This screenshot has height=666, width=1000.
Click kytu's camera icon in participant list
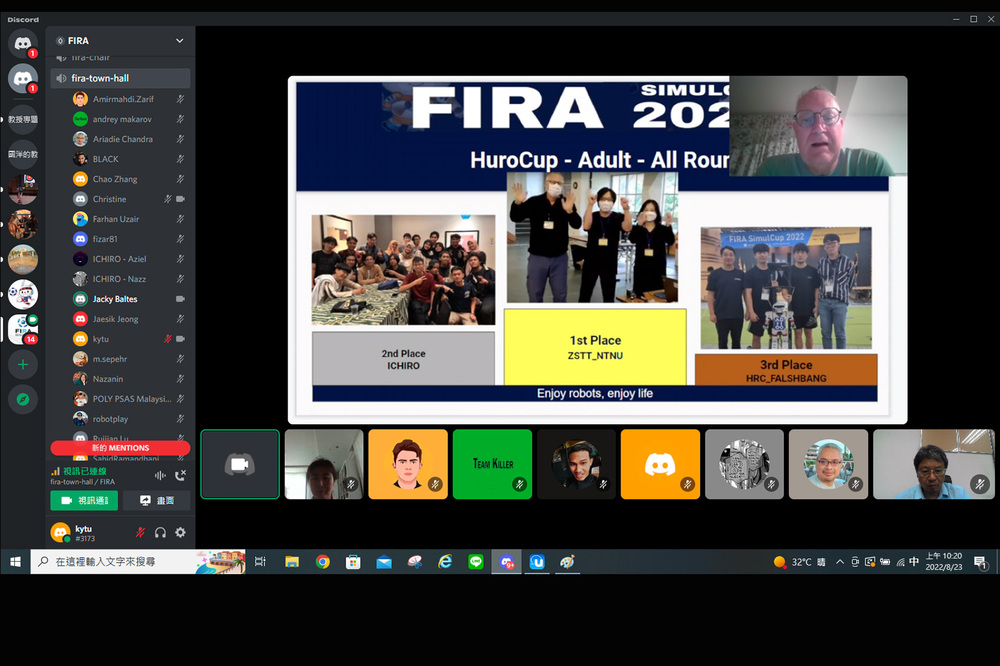pos(180,339)
